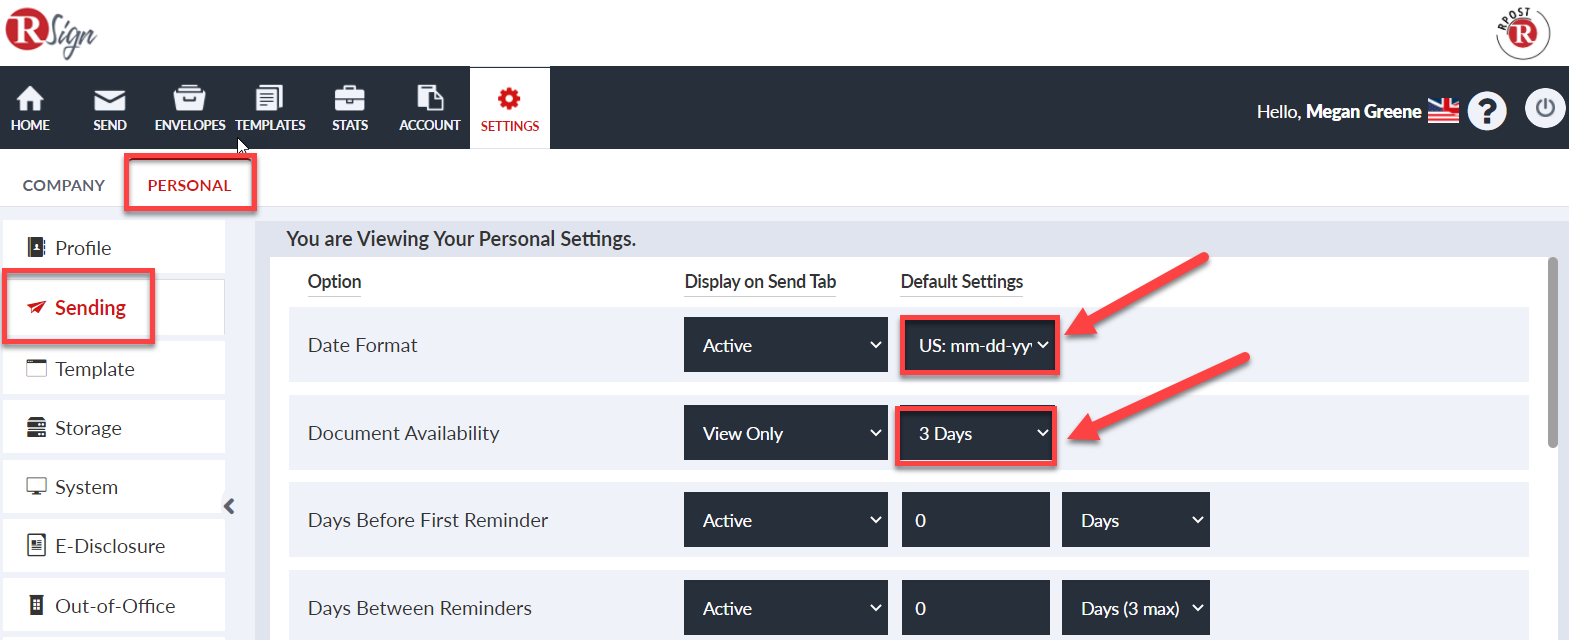Switch to the Personal tab

pos(189,185)
